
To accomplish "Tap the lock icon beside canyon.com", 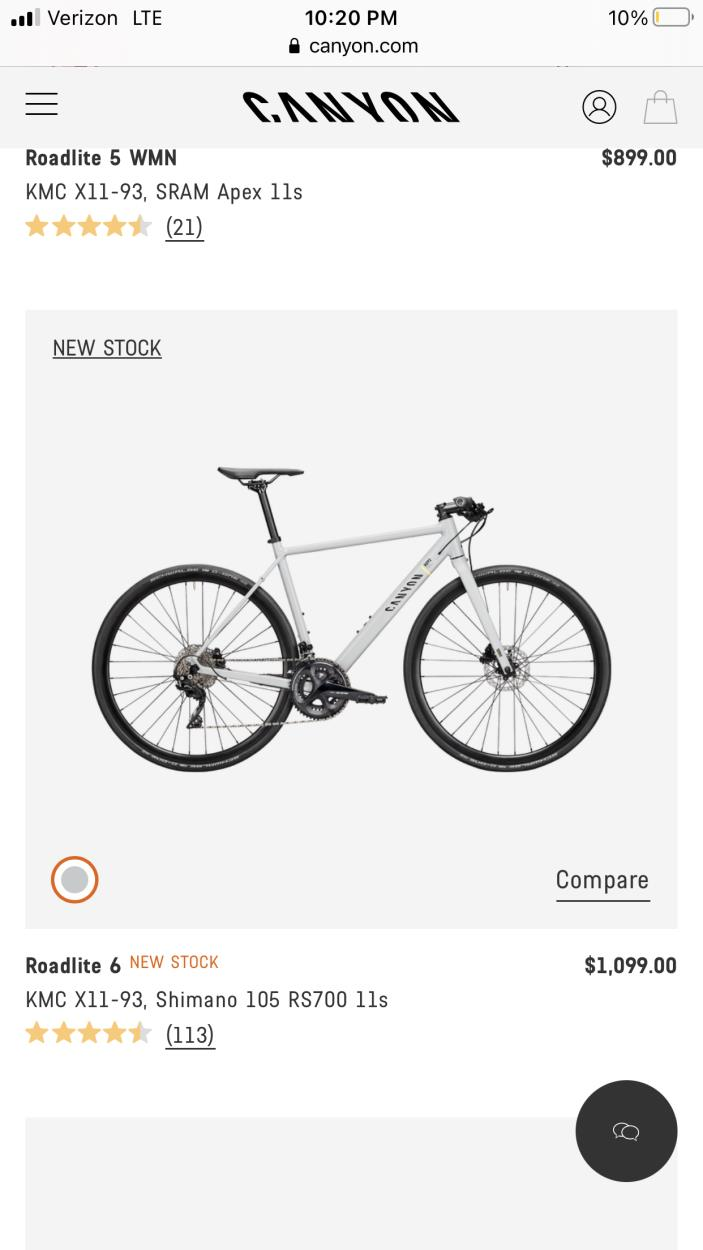I will coord(294,46).
